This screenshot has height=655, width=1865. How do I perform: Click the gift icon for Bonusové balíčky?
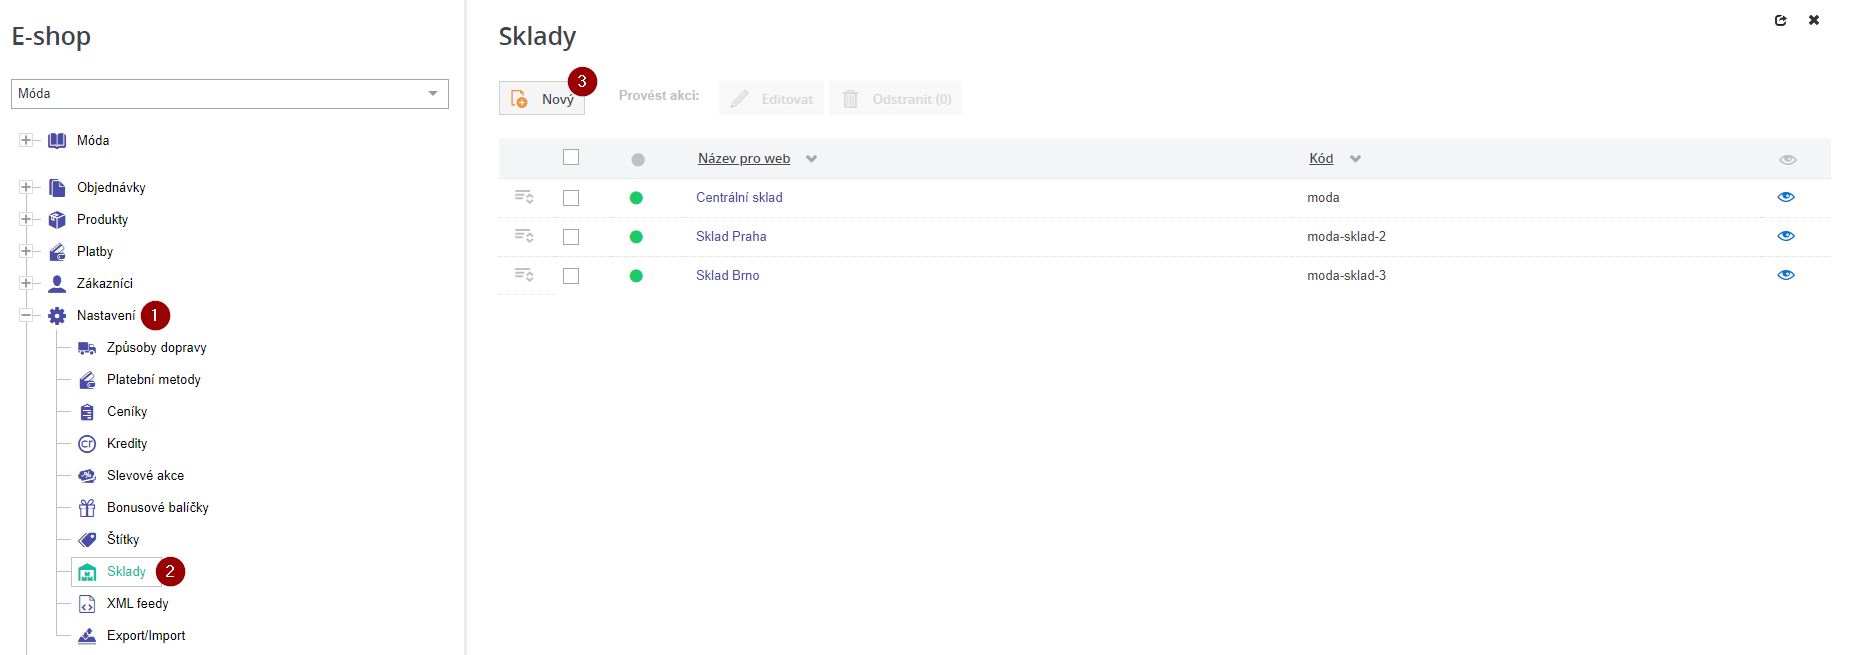pos(87,508)
